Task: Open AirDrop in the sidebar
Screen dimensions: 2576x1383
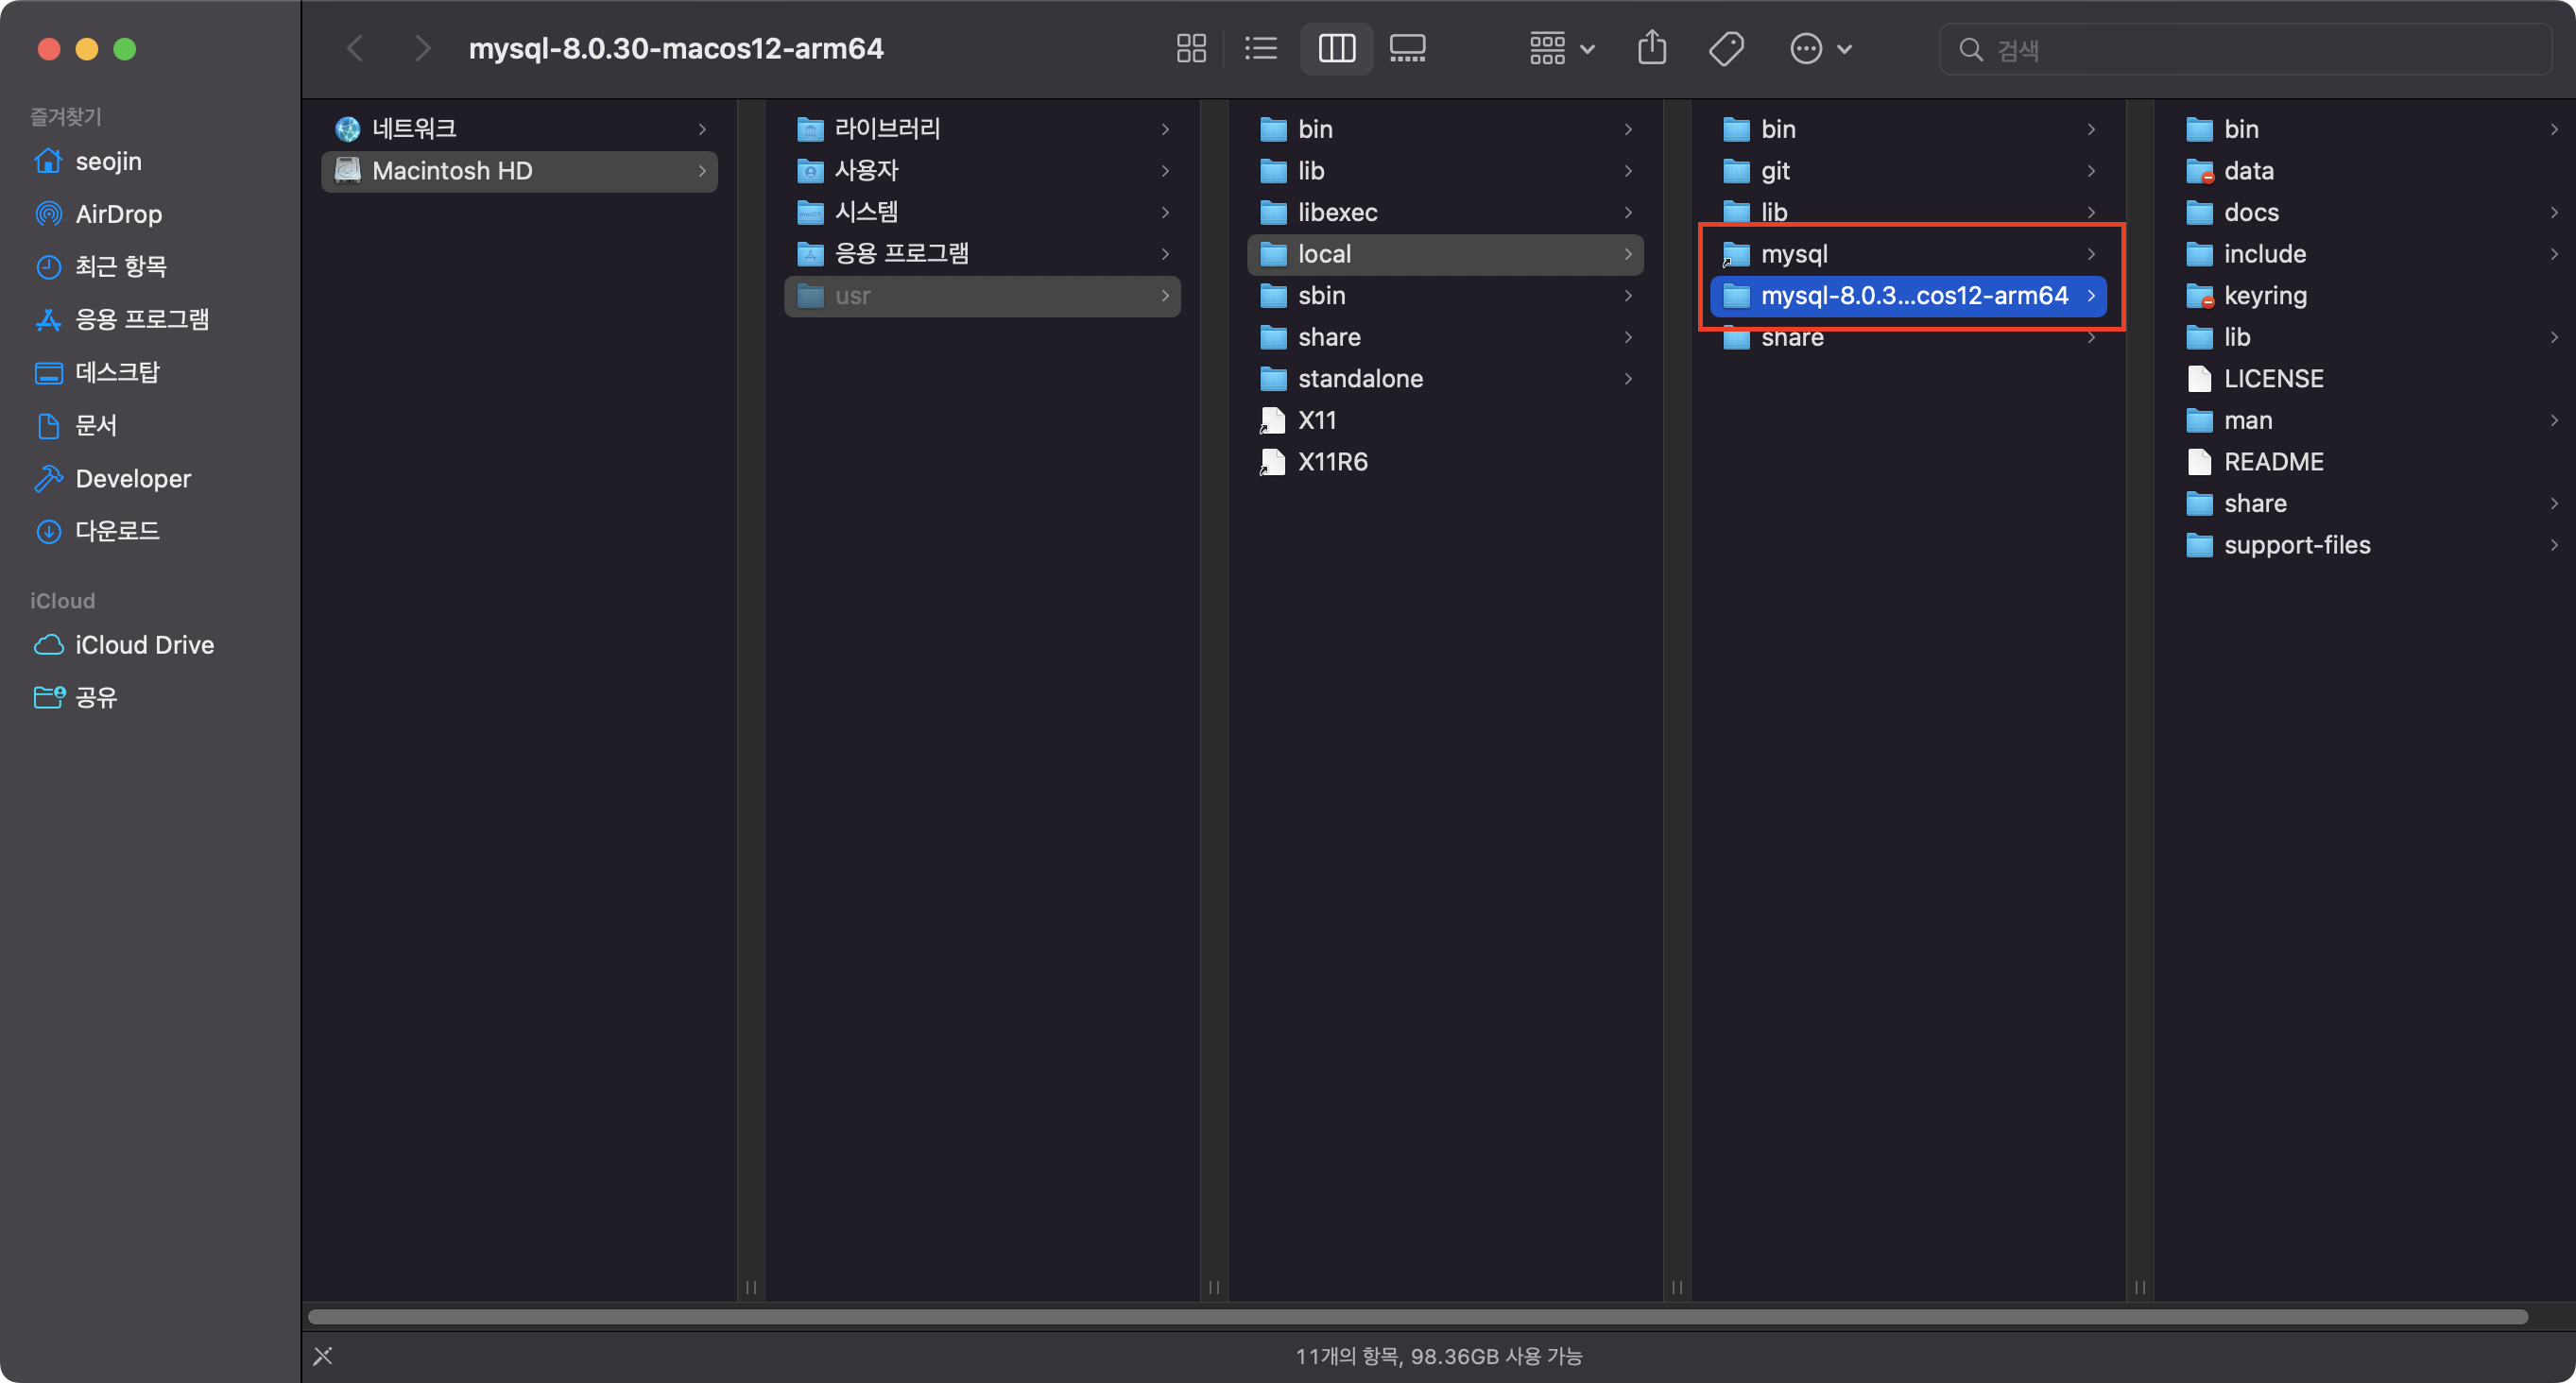Action: 118,214
